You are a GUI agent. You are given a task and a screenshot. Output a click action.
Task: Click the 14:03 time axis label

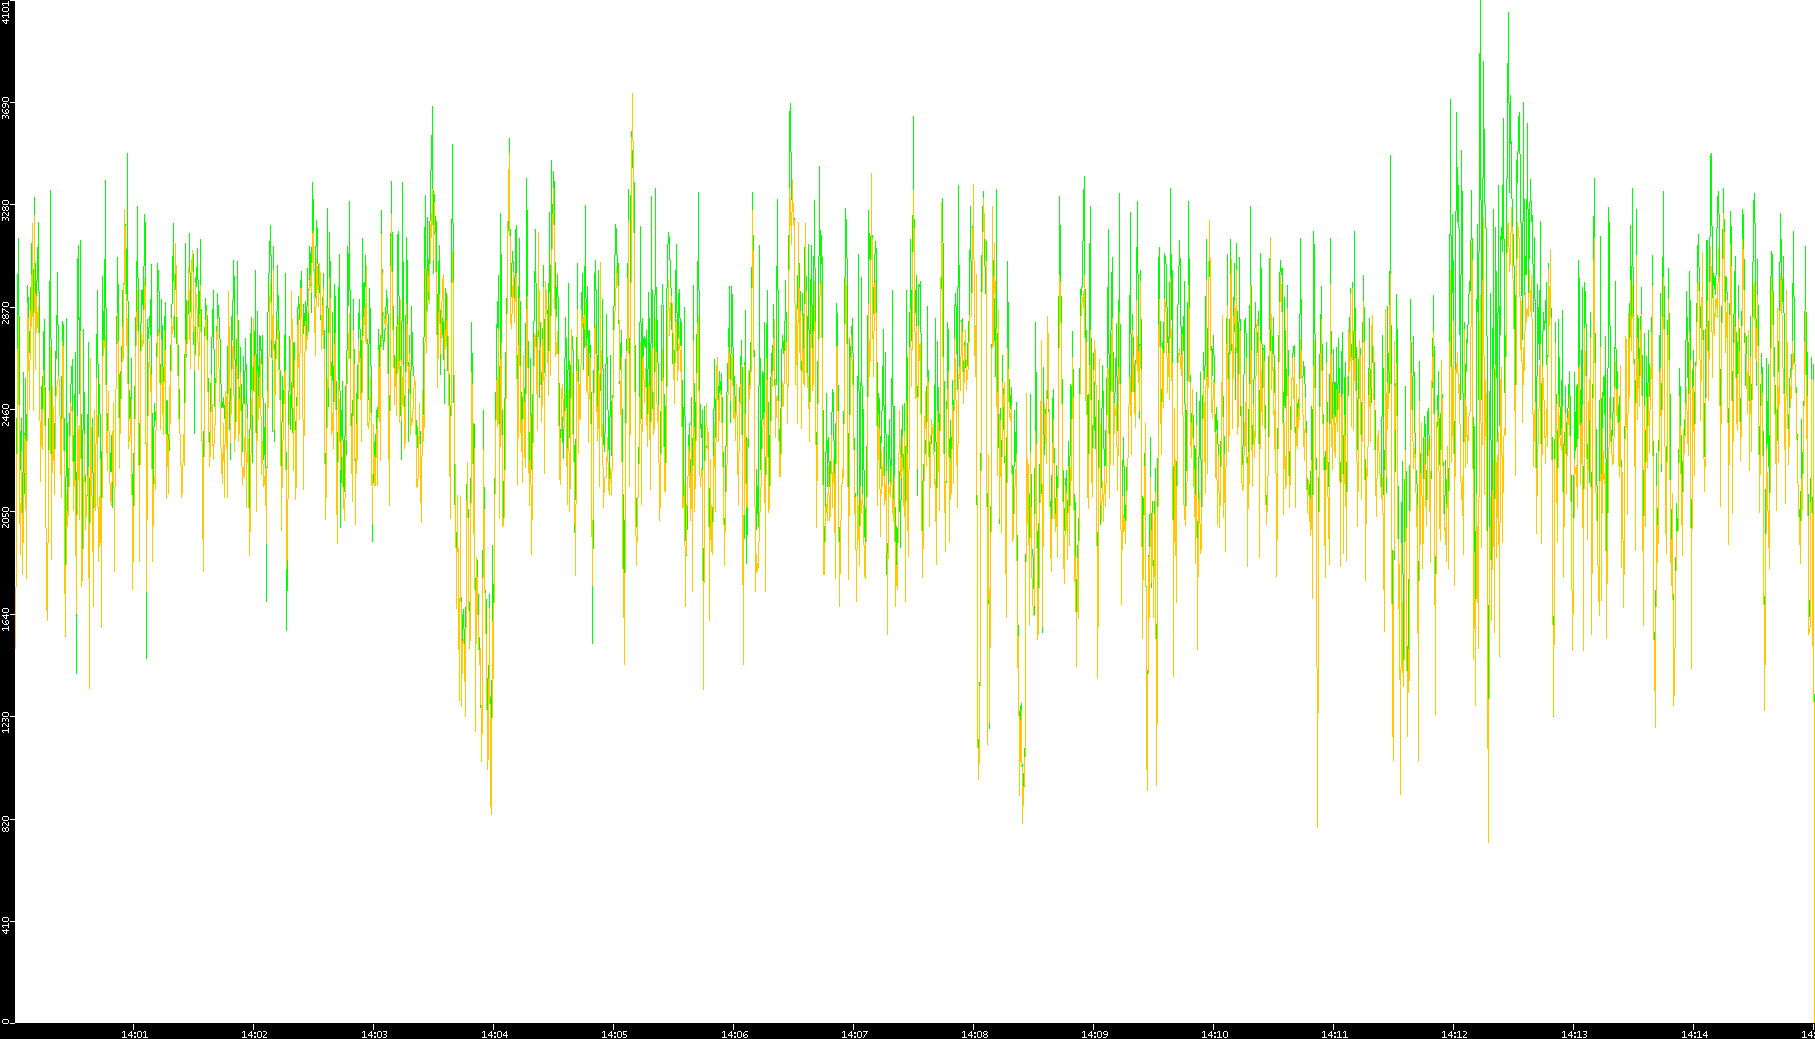point(374,1034)
